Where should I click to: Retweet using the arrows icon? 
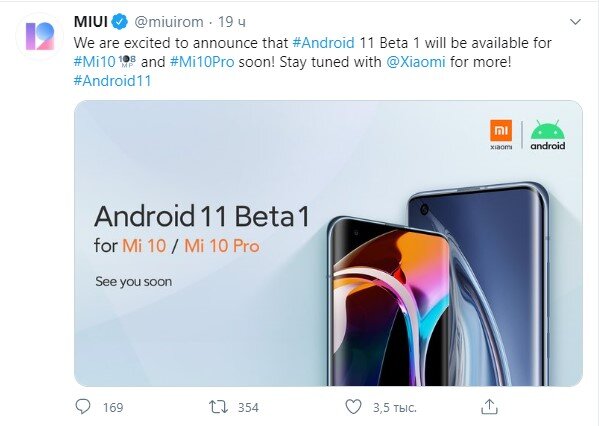[x=218, y=407]
